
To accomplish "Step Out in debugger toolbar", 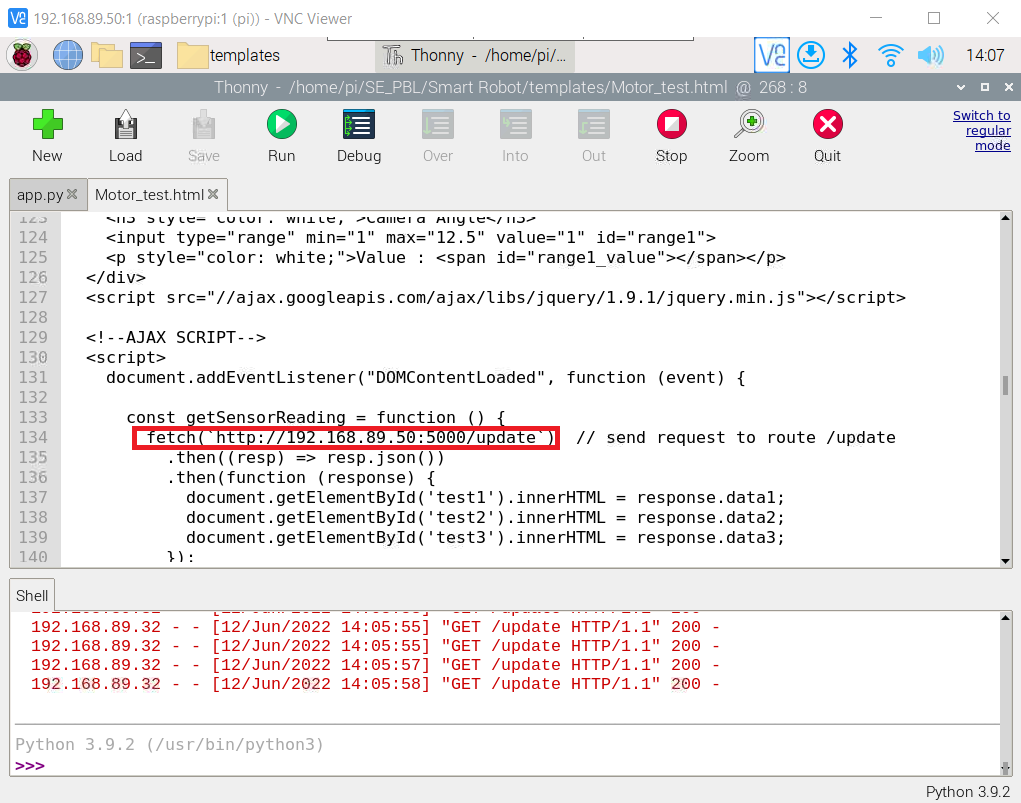I will [x=593, y=136].
